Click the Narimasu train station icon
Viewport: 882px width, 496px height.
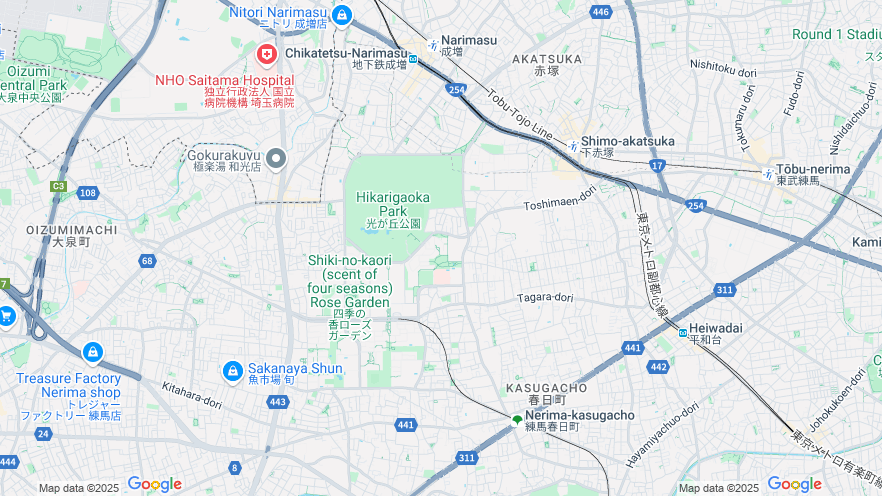[433, 46]
